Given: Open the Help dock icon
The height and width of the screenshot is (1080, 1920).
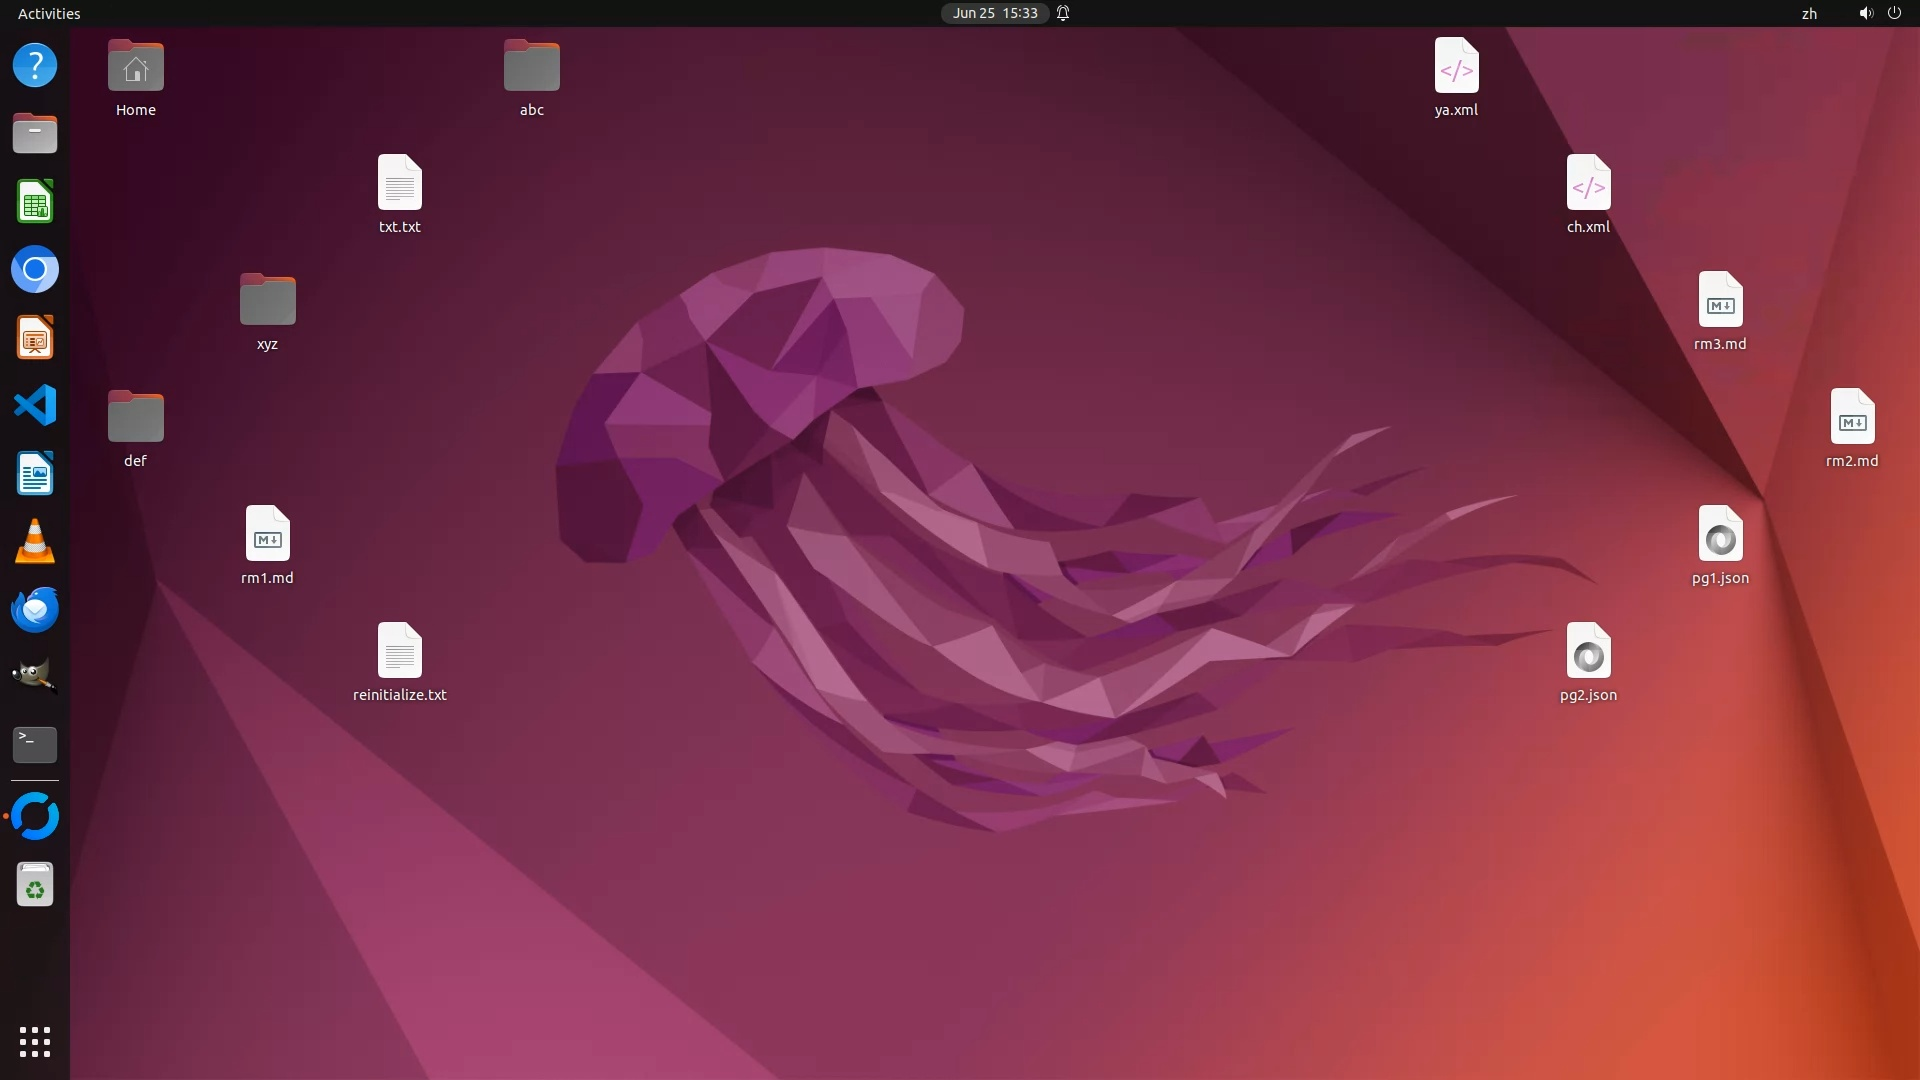Looking at the screenshot, I should click(35, 66).
